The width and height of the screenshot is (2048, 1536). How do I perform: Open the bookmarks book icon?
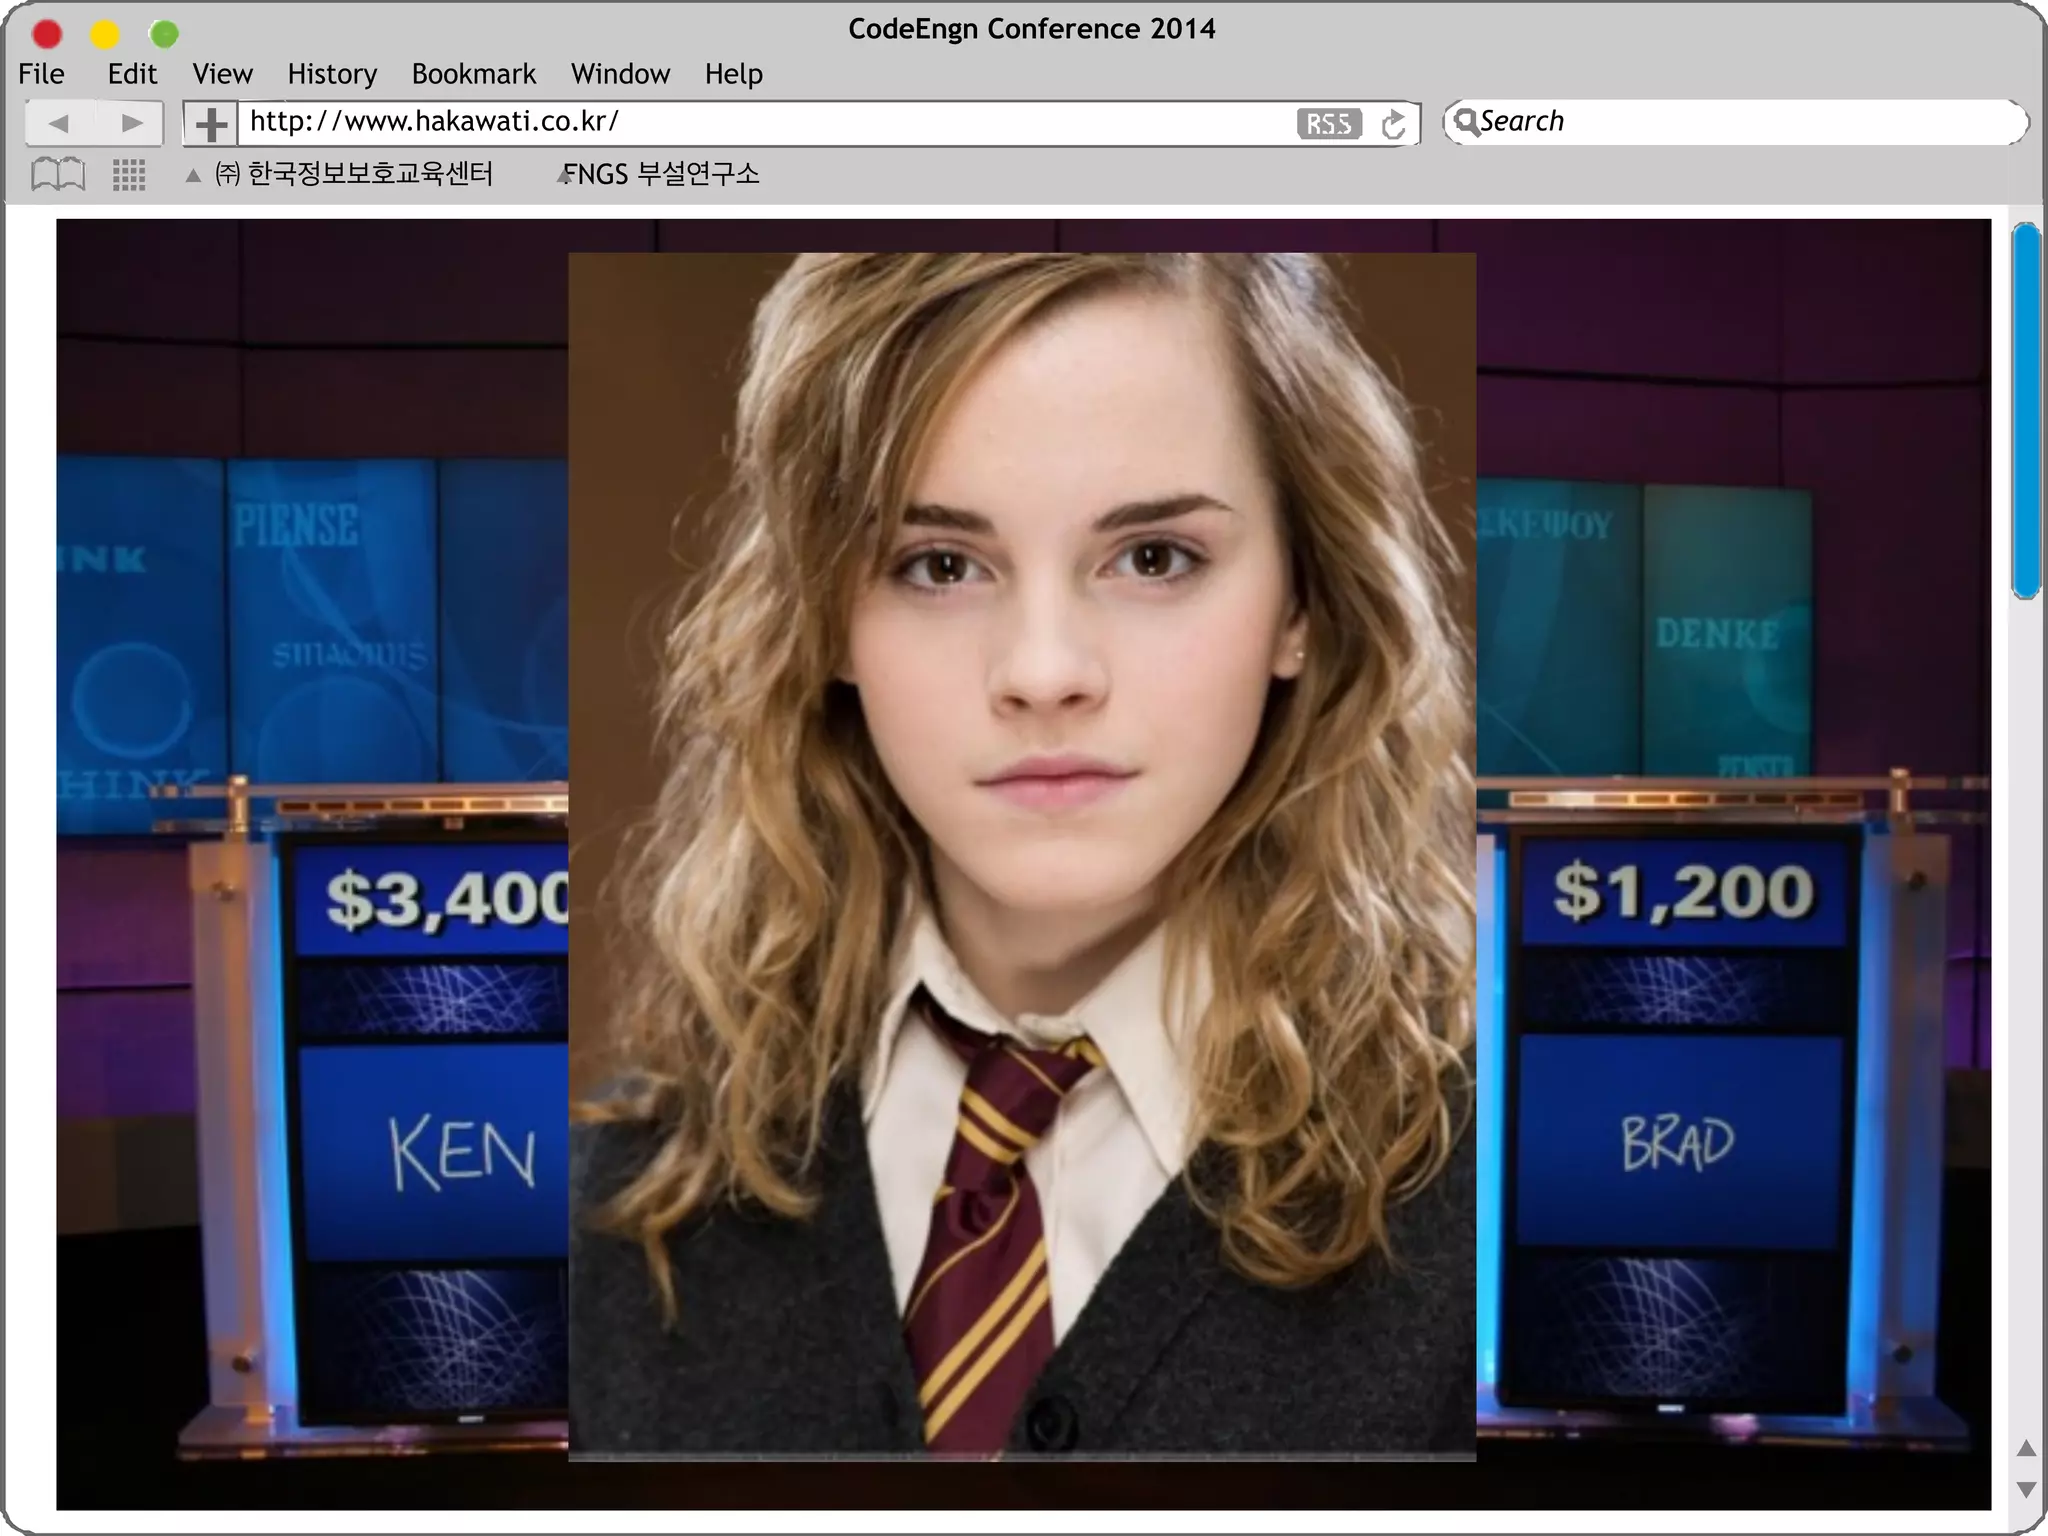(x=58, y=174)
